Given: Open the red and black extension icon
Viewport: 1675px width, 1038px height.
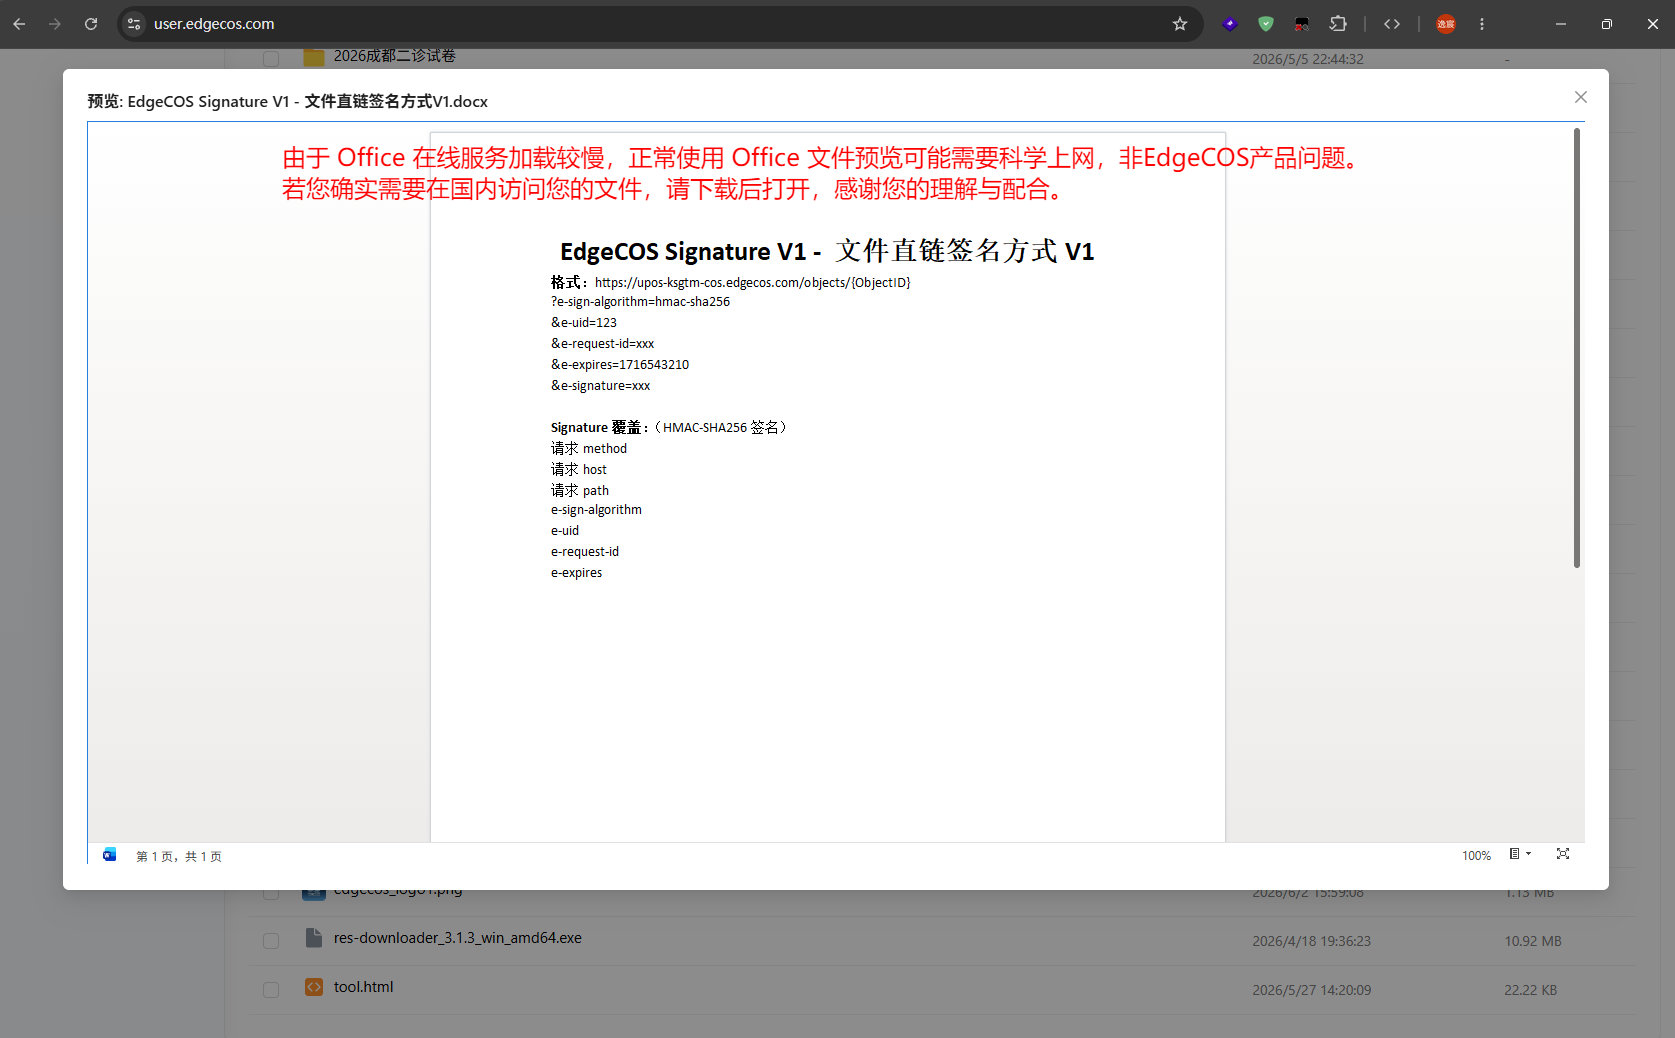Looking at the screenshot, I should point(1302,24).
